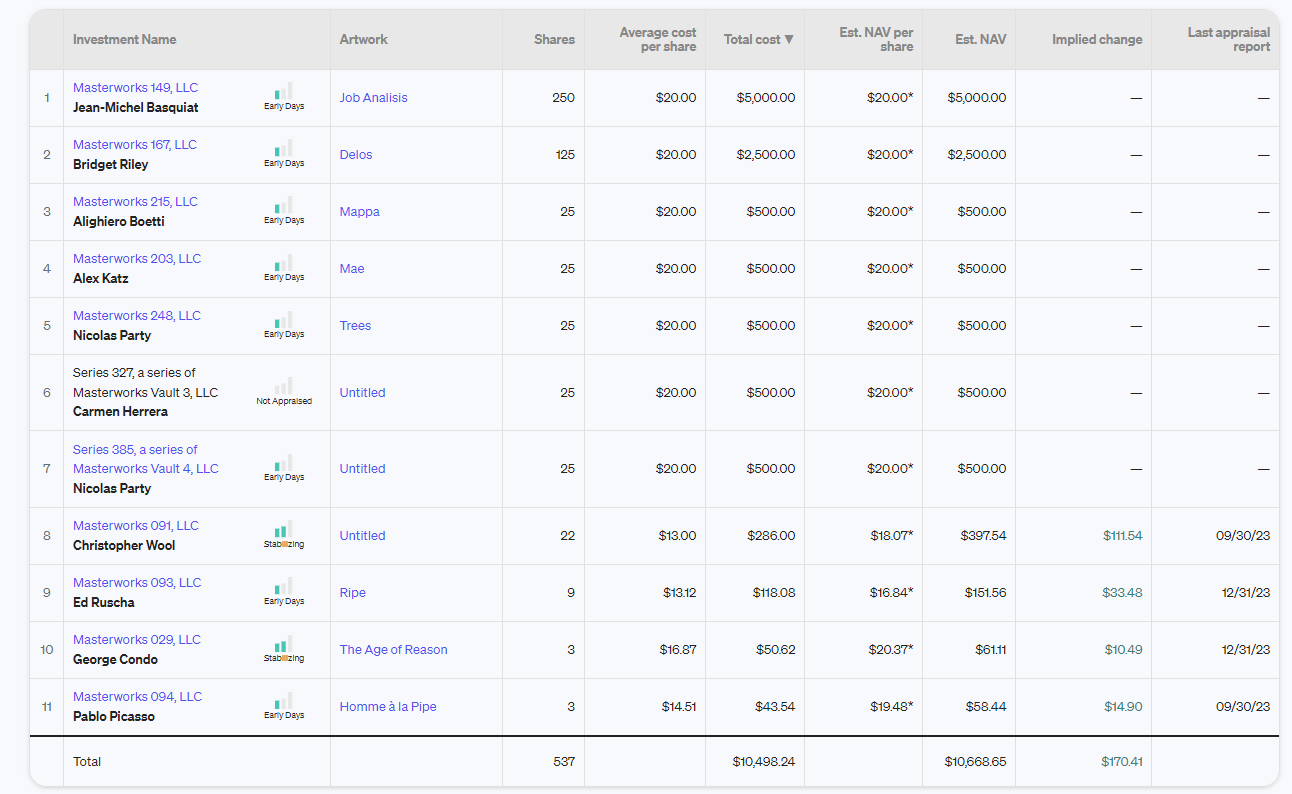Open the Ripe artwork link
1292x794 pixels.
coord(353,592)
